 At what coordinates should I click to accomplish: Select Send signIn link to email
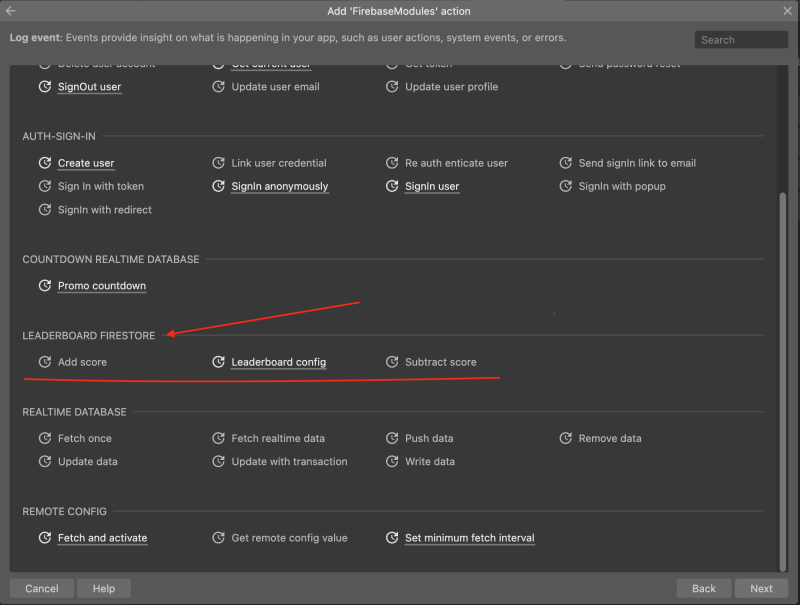(x=637, y=163)
